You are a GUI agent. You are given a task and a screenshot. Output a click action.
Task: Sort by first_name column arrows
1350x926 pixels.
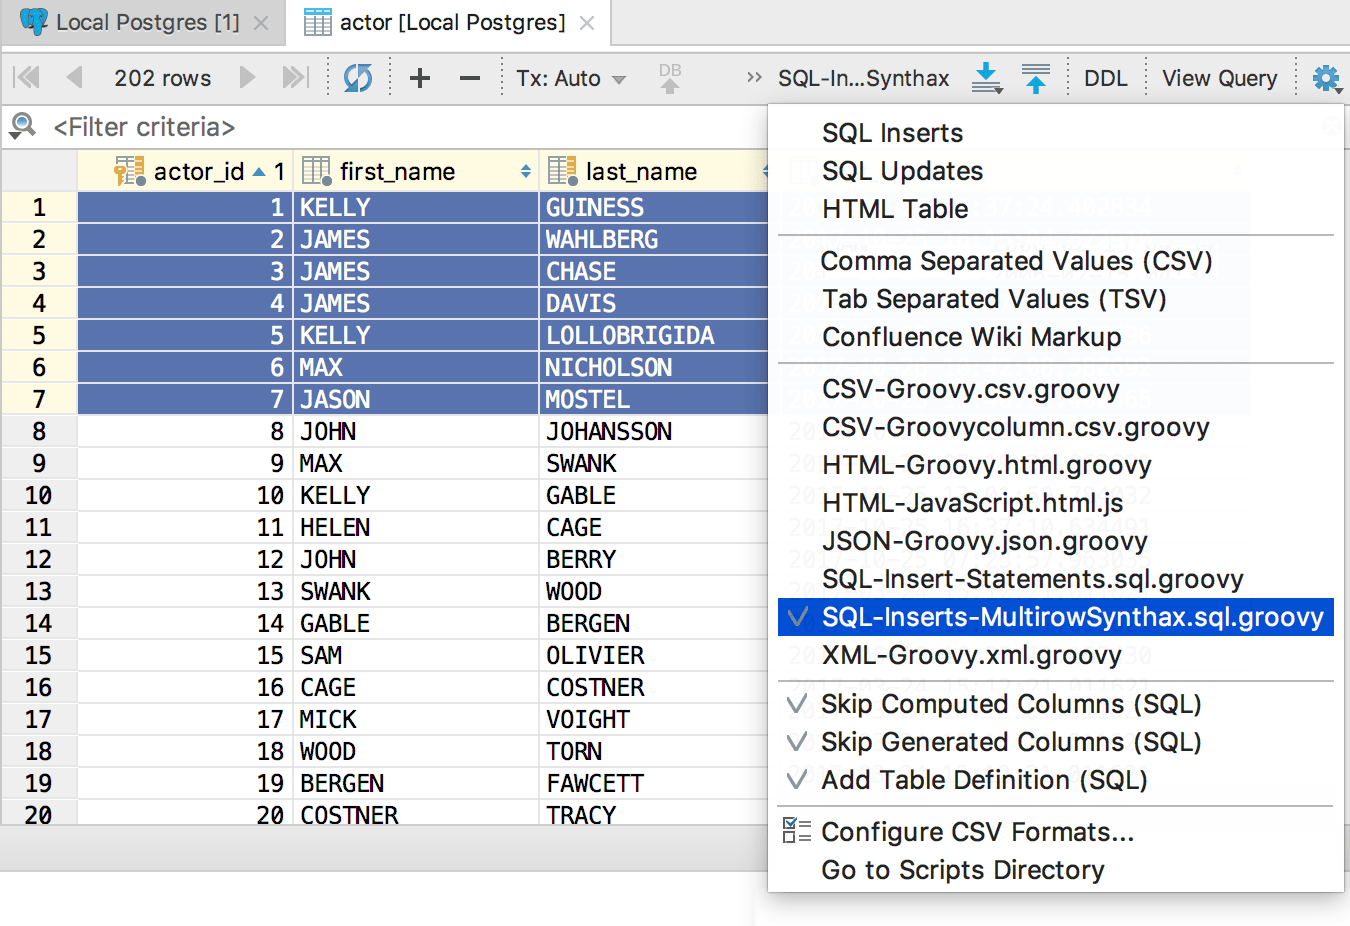526,172
